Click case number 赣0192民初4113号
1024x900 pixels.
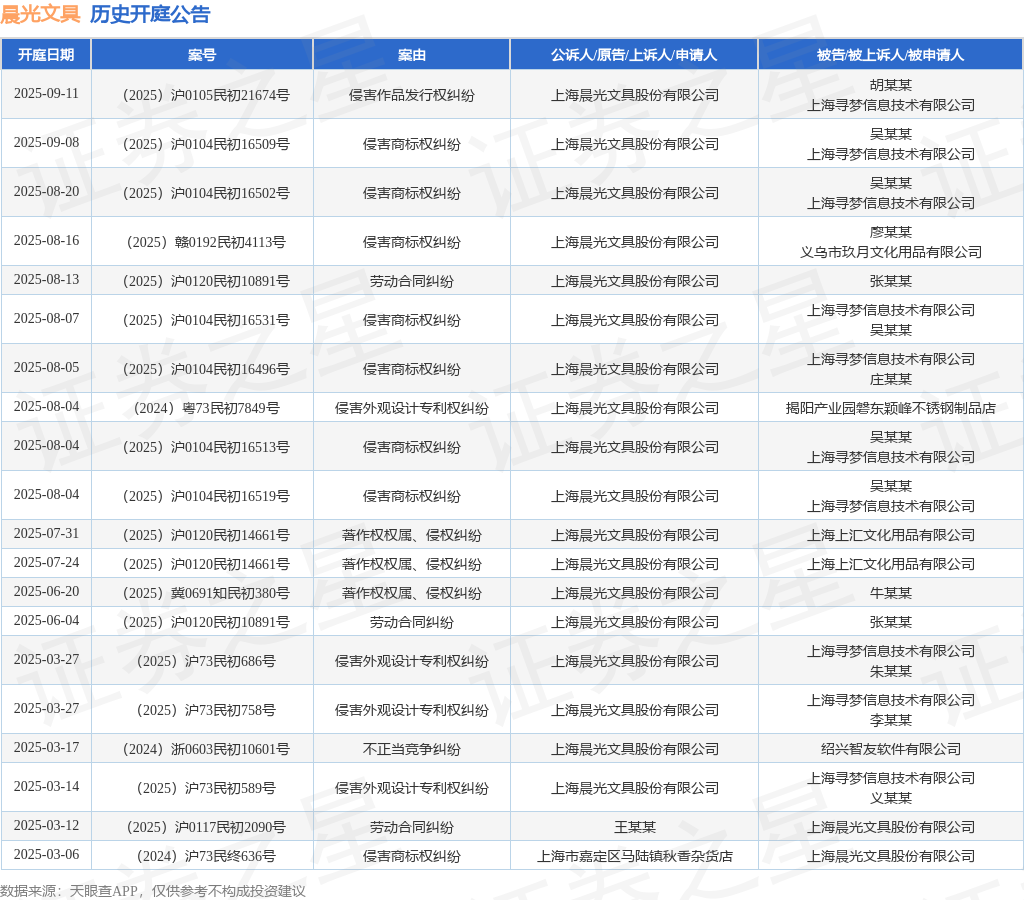pos(206,242)
